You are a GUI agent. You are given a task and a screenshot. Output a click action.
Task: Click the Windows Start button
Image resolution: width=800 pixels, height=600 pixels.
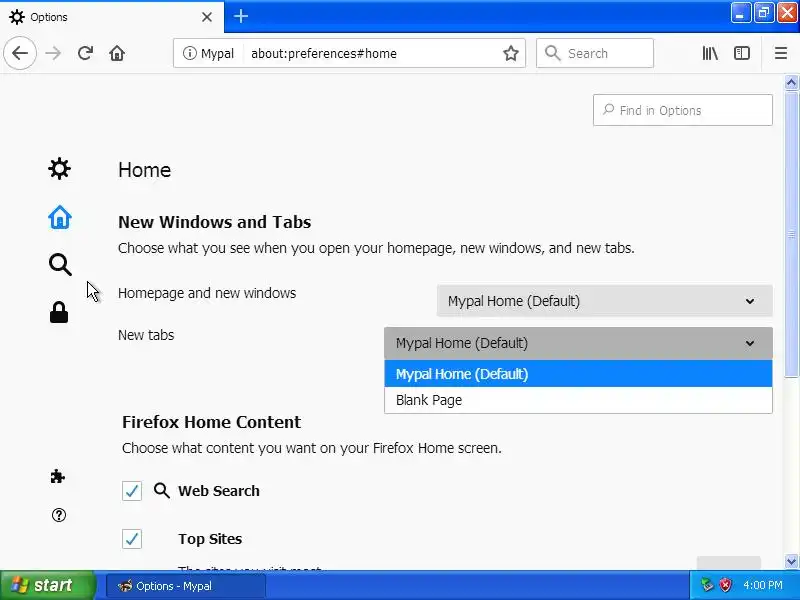pyautogui.click(x=47, y=586)
